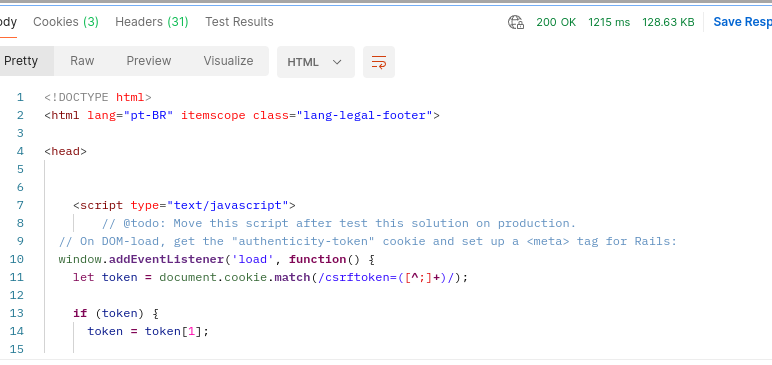Click the 1215 ms response time

(609, 22)
